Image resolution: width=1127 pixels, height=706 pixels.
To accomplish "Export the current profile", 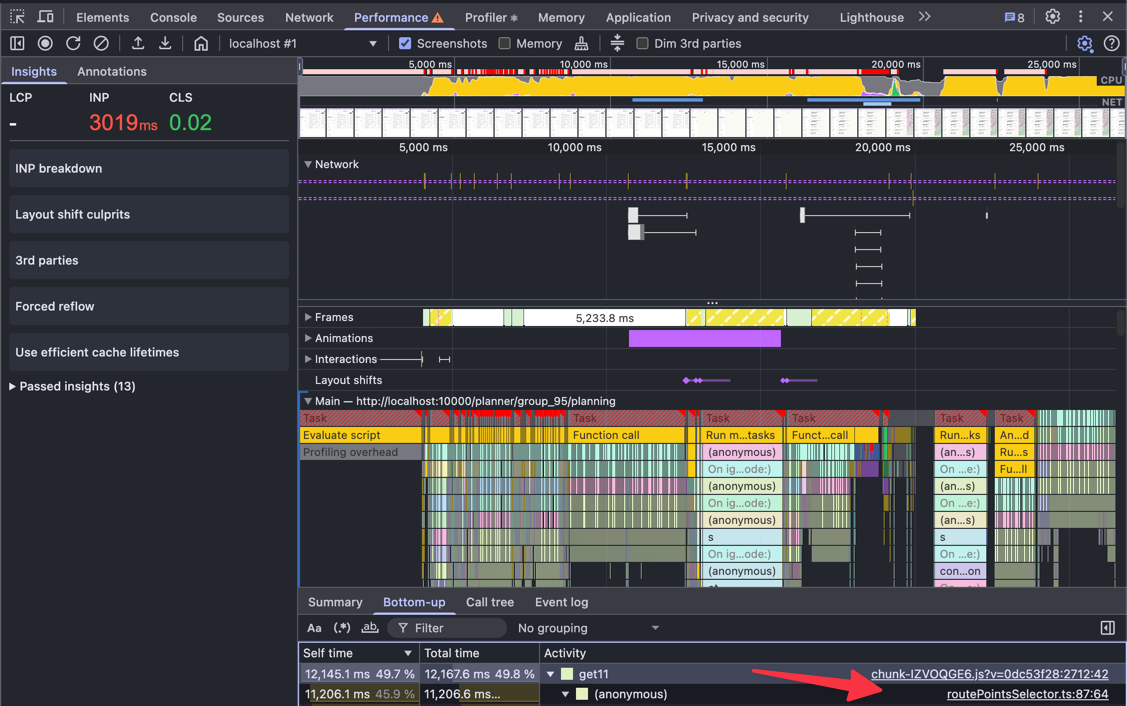I will coord(165,44).
